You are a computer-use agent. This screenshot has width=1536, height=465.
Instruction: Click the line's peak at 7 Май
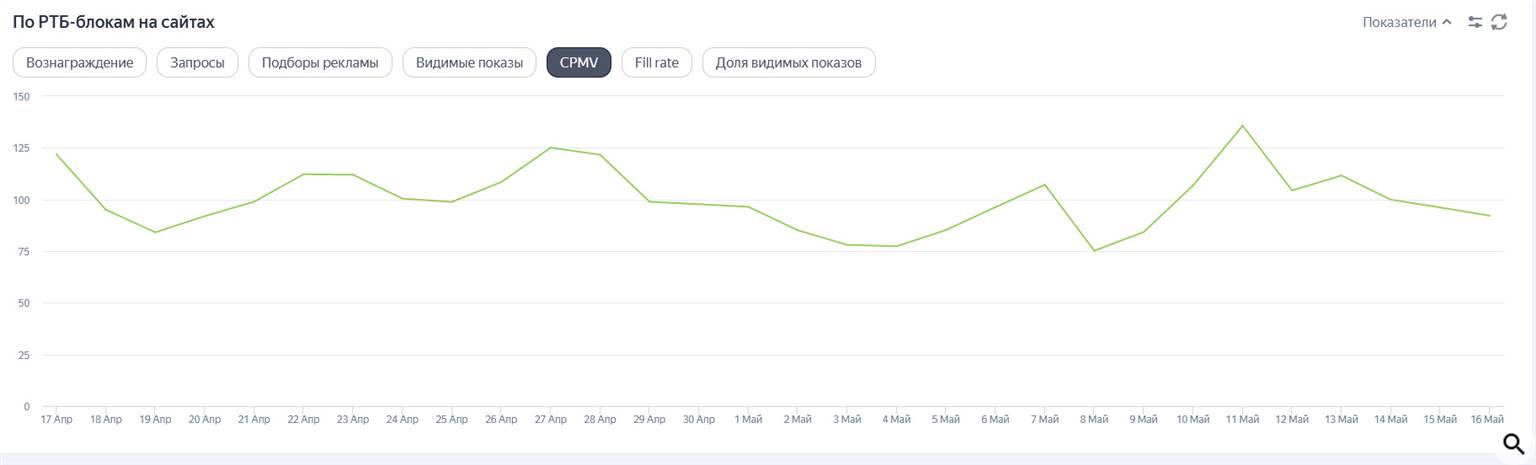(1045, 184)
